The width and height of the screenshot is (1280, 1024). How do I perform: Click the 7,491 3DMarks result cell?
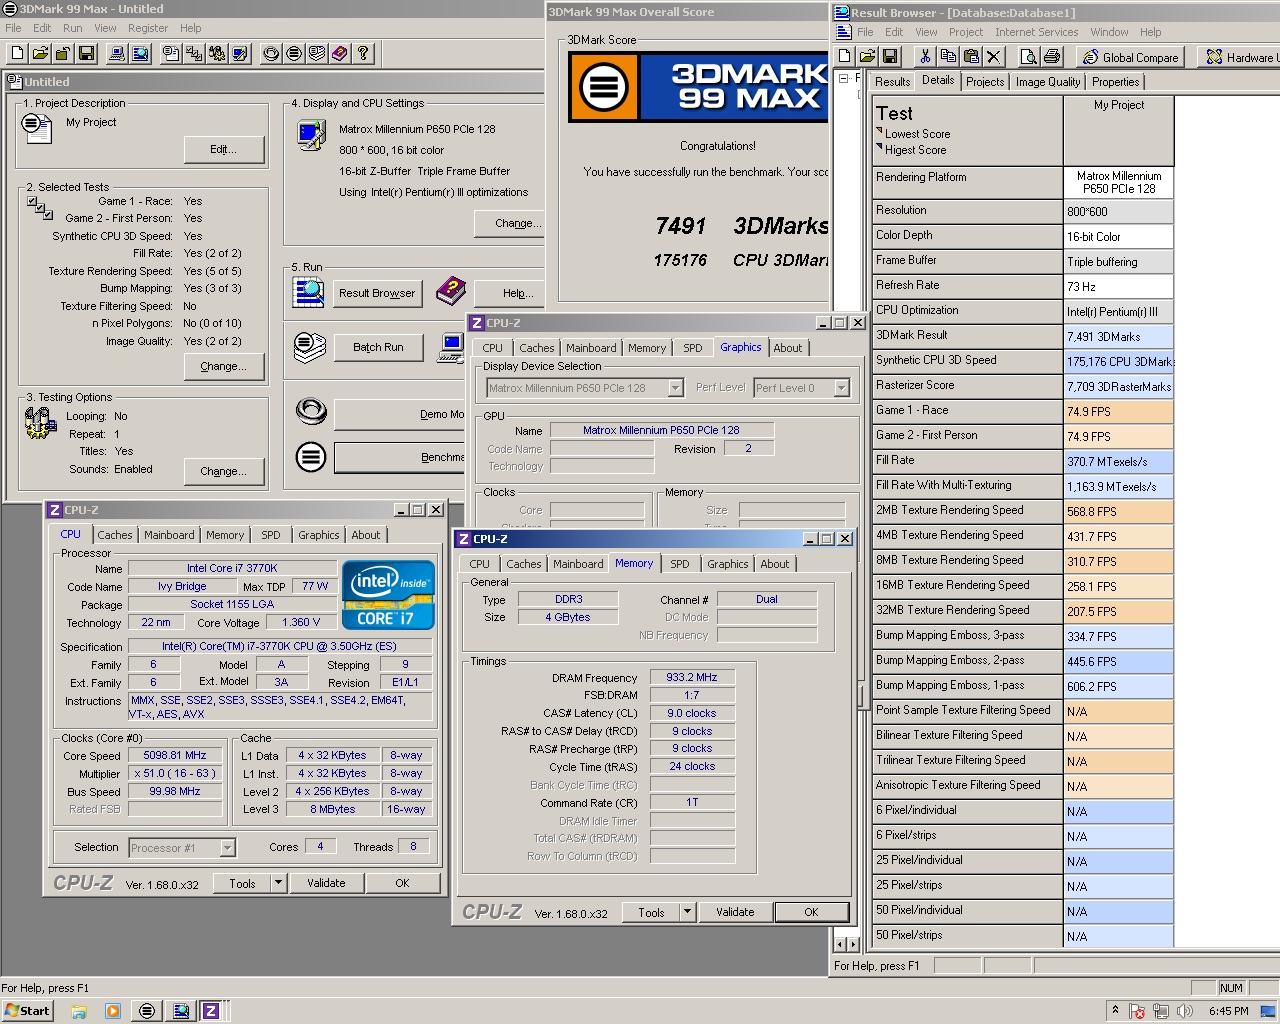tap(1118, 337)
